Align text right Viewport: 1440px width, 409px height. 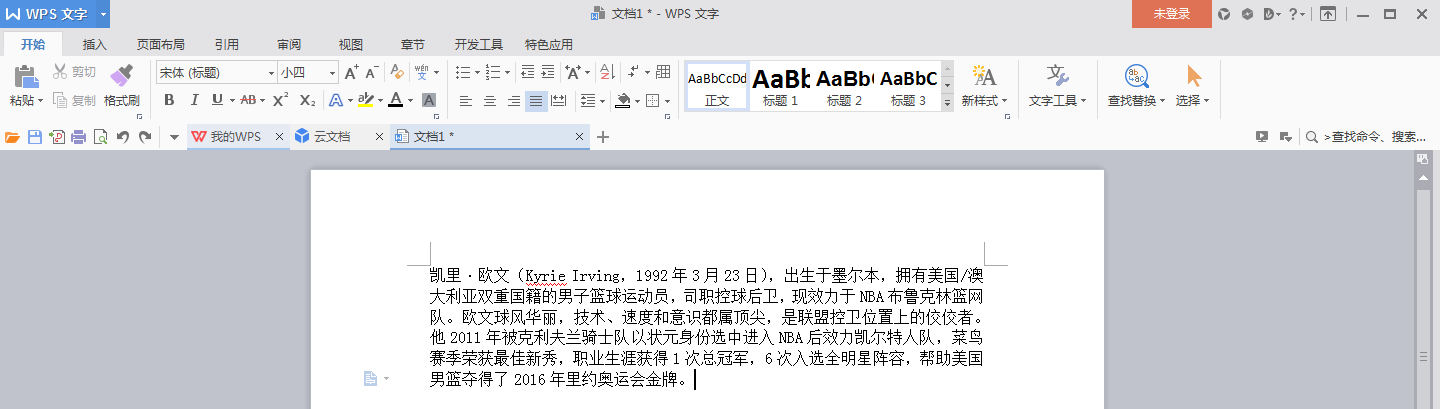click(x=513, y=100)
